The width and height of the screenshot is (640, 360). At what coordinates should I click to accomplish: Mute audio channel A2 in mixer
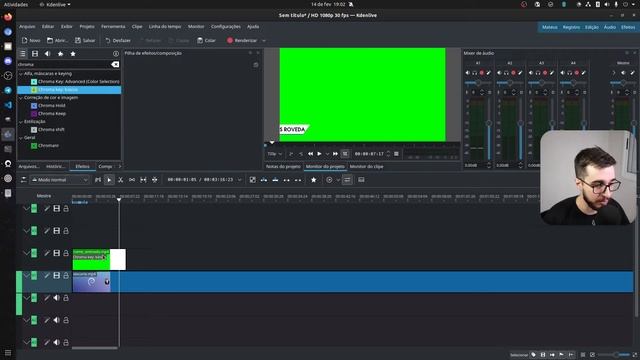[499, 73]
